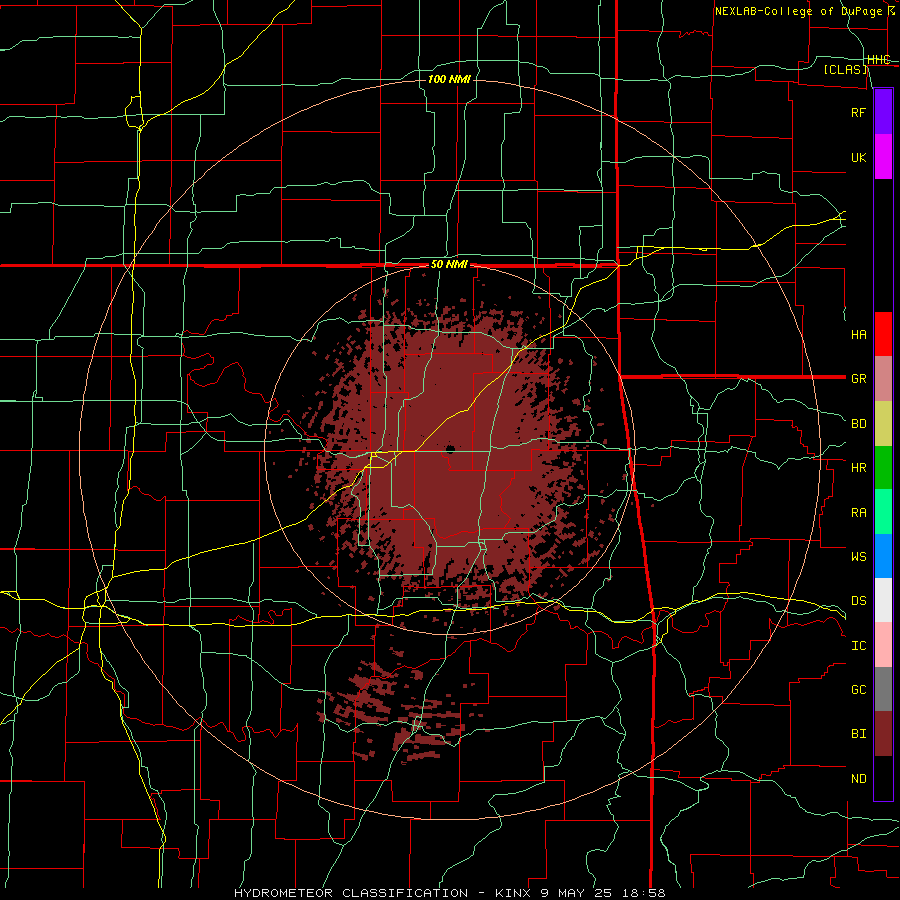Image resolution: width=900 pixels, height=900 pixels.
Task: Click the dark green HR legend swatch
Action: [883, 467]
